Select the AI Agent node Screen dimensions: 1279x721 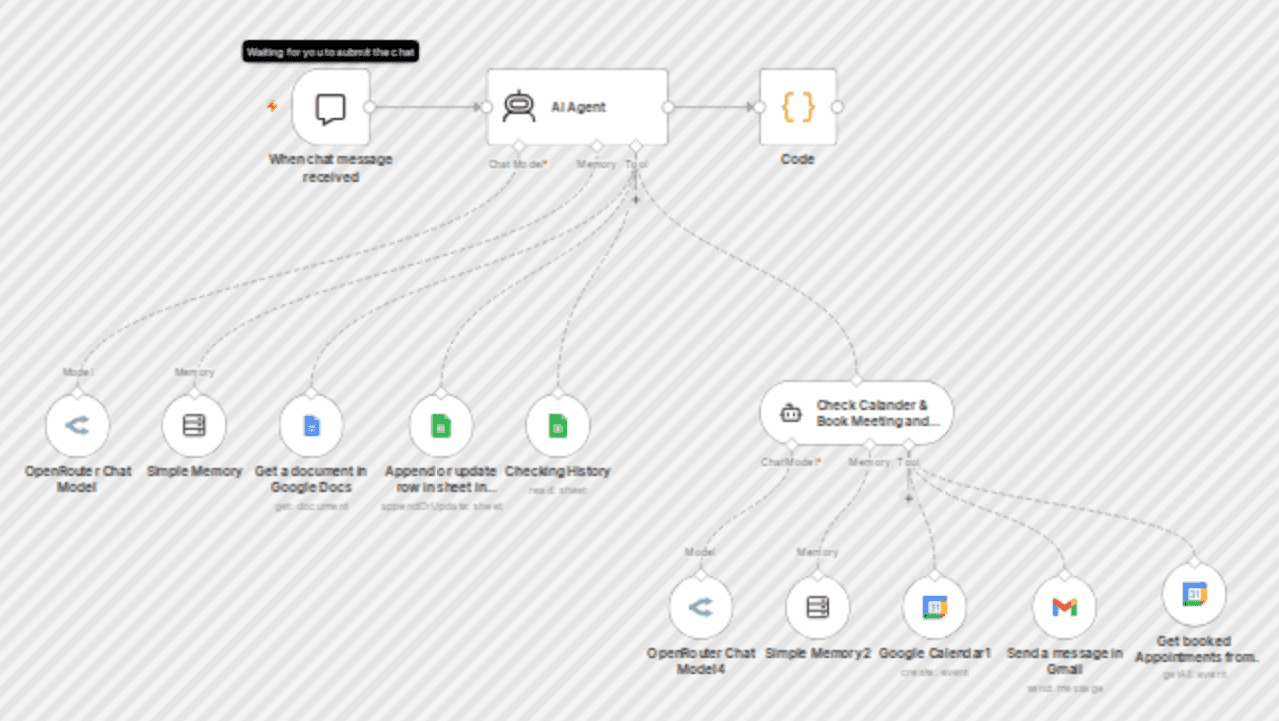point(577,107)
